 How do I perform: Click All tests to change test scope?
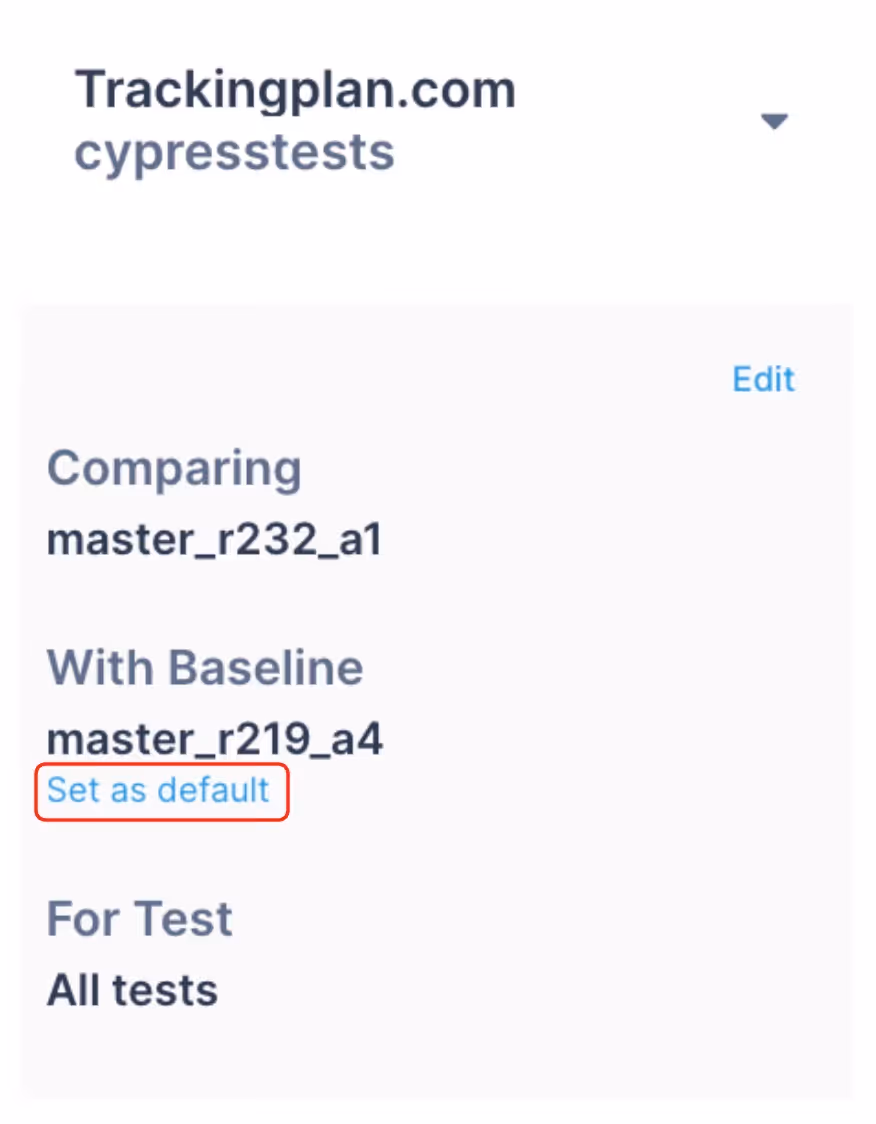(131, 990)
